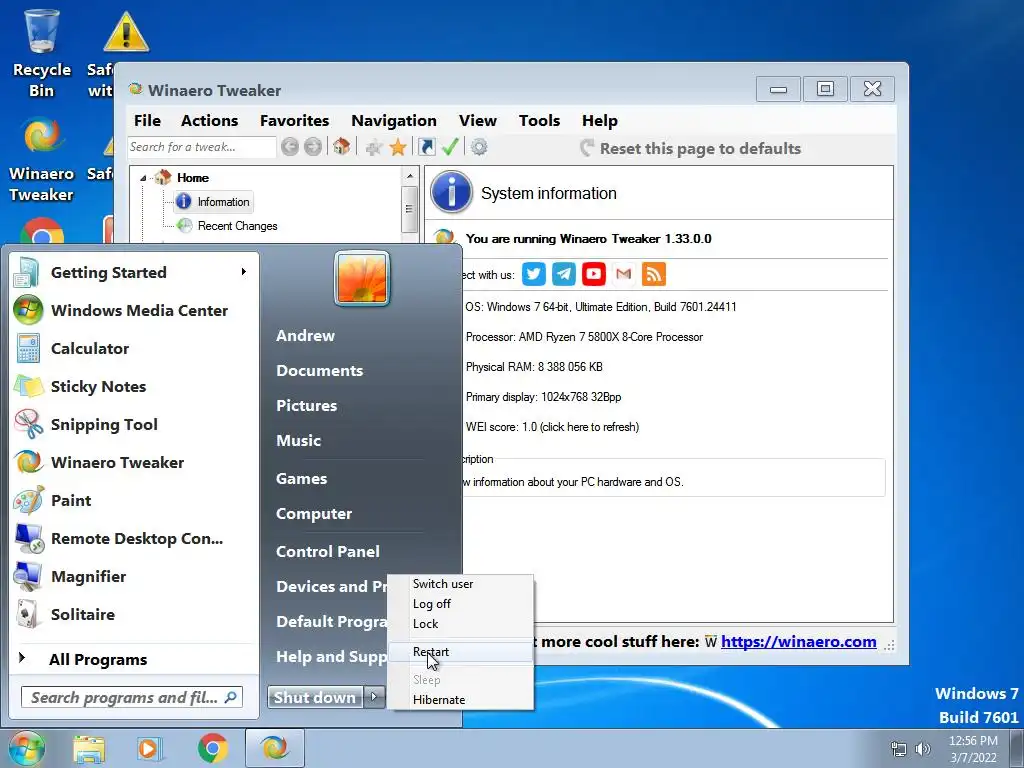Viewport: 1024px width, 768px height.
Task: Open favorites with the gold star icon
Action: coord(398,148)
